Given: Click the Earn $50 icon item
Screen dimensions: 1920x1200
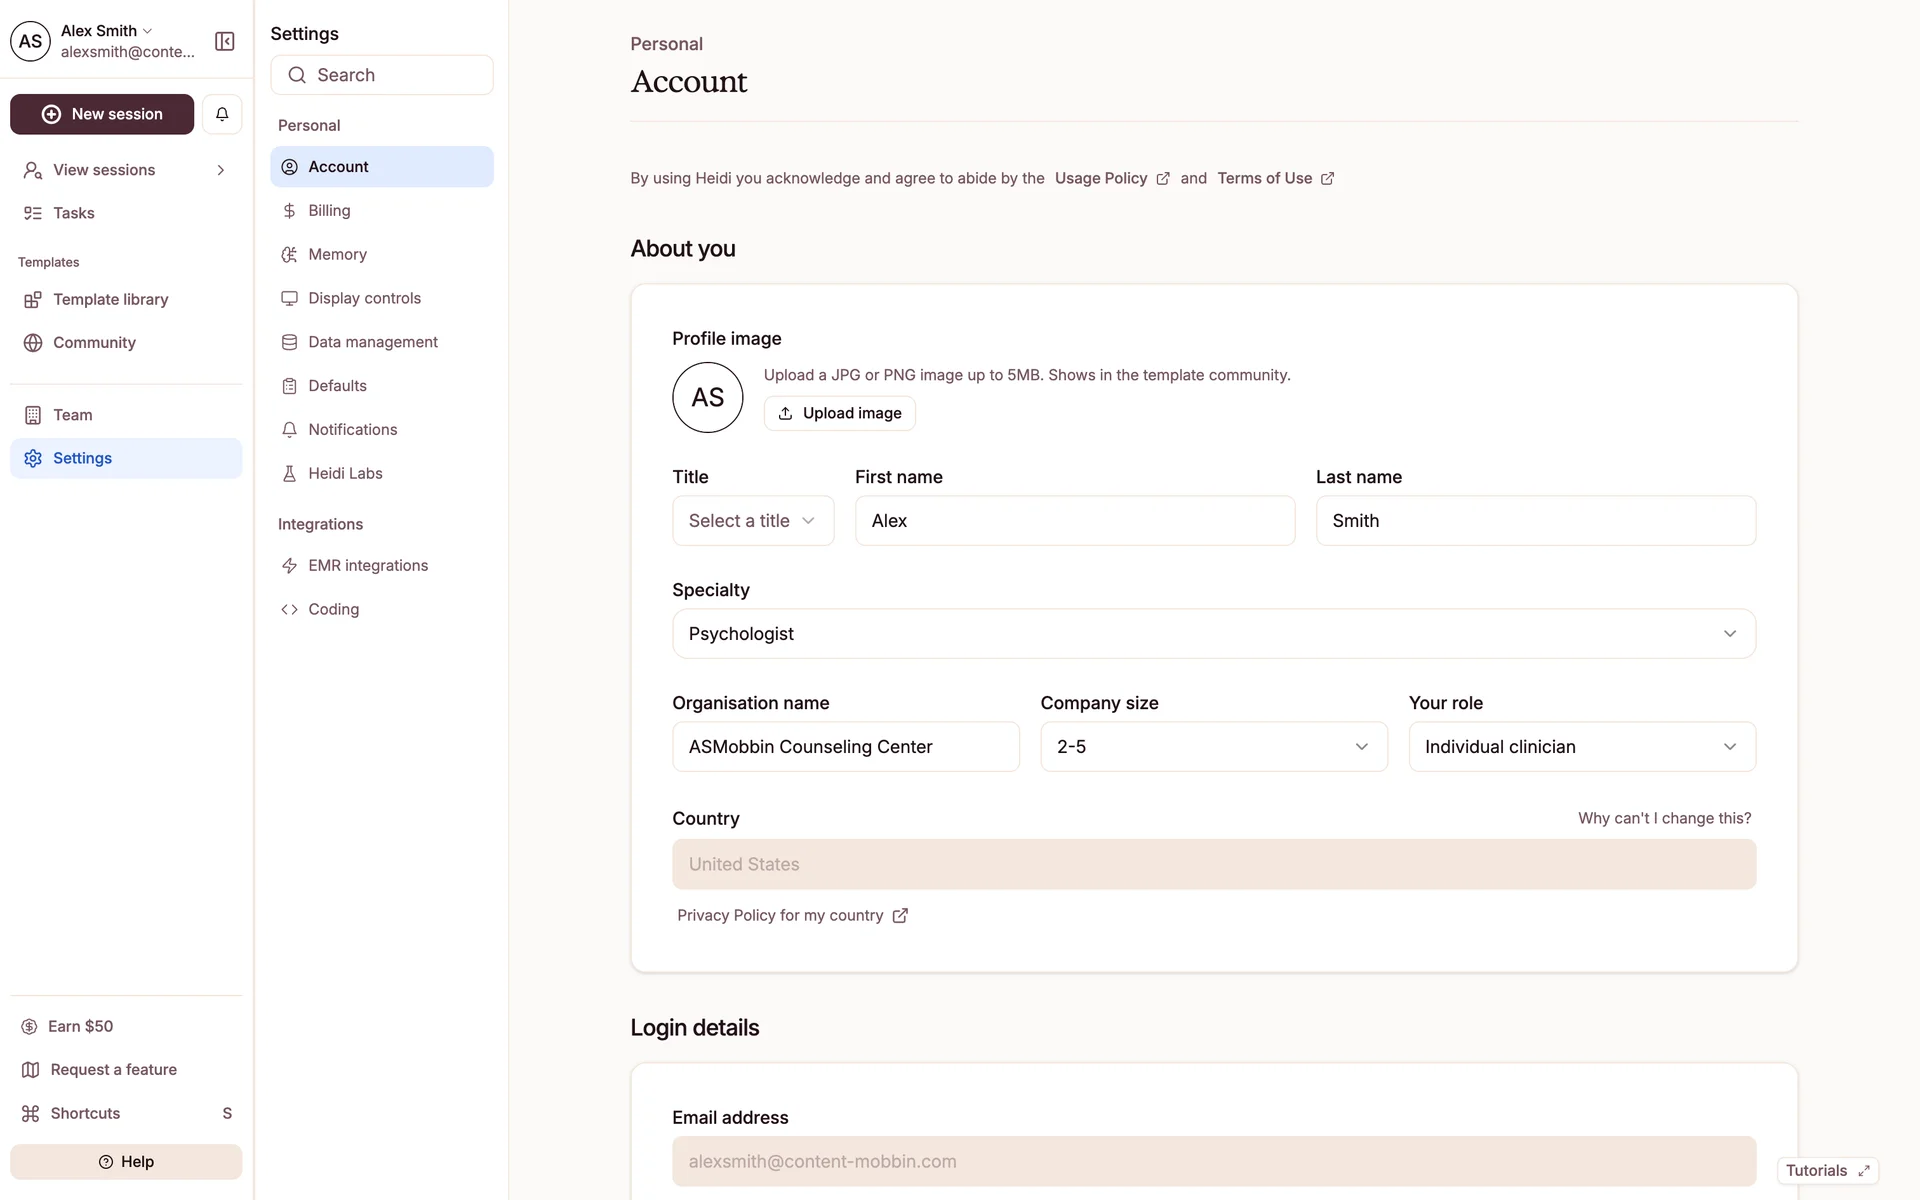Looking at the screenshot, I should tap(80, 1026).
